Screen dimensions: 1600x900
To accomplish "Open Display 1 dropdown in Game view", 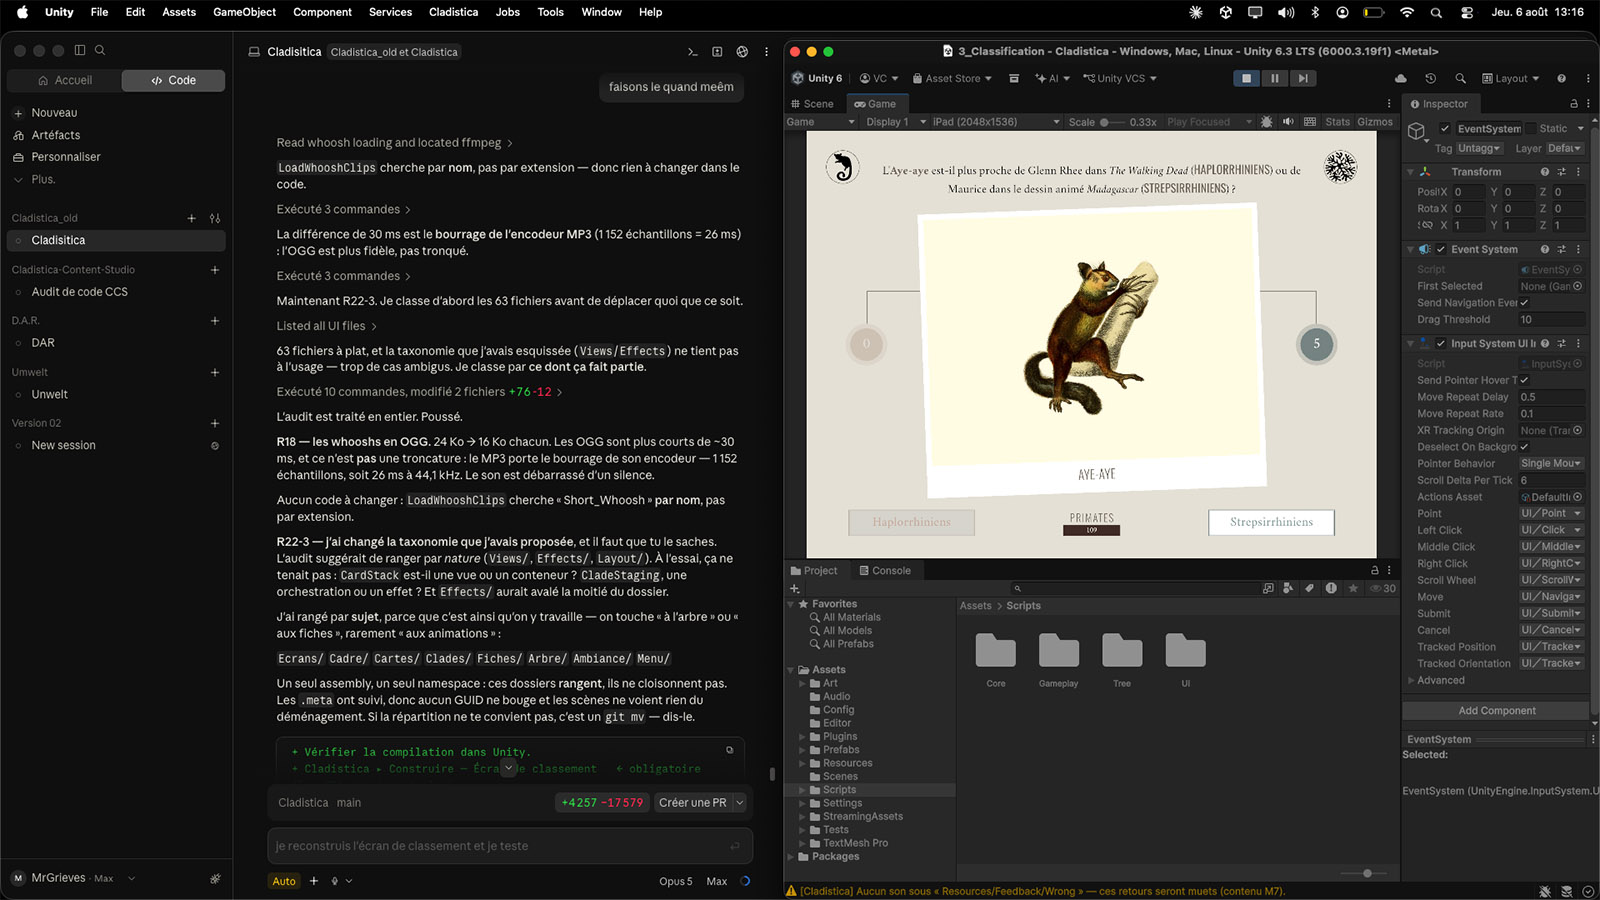I will (895, 122).
